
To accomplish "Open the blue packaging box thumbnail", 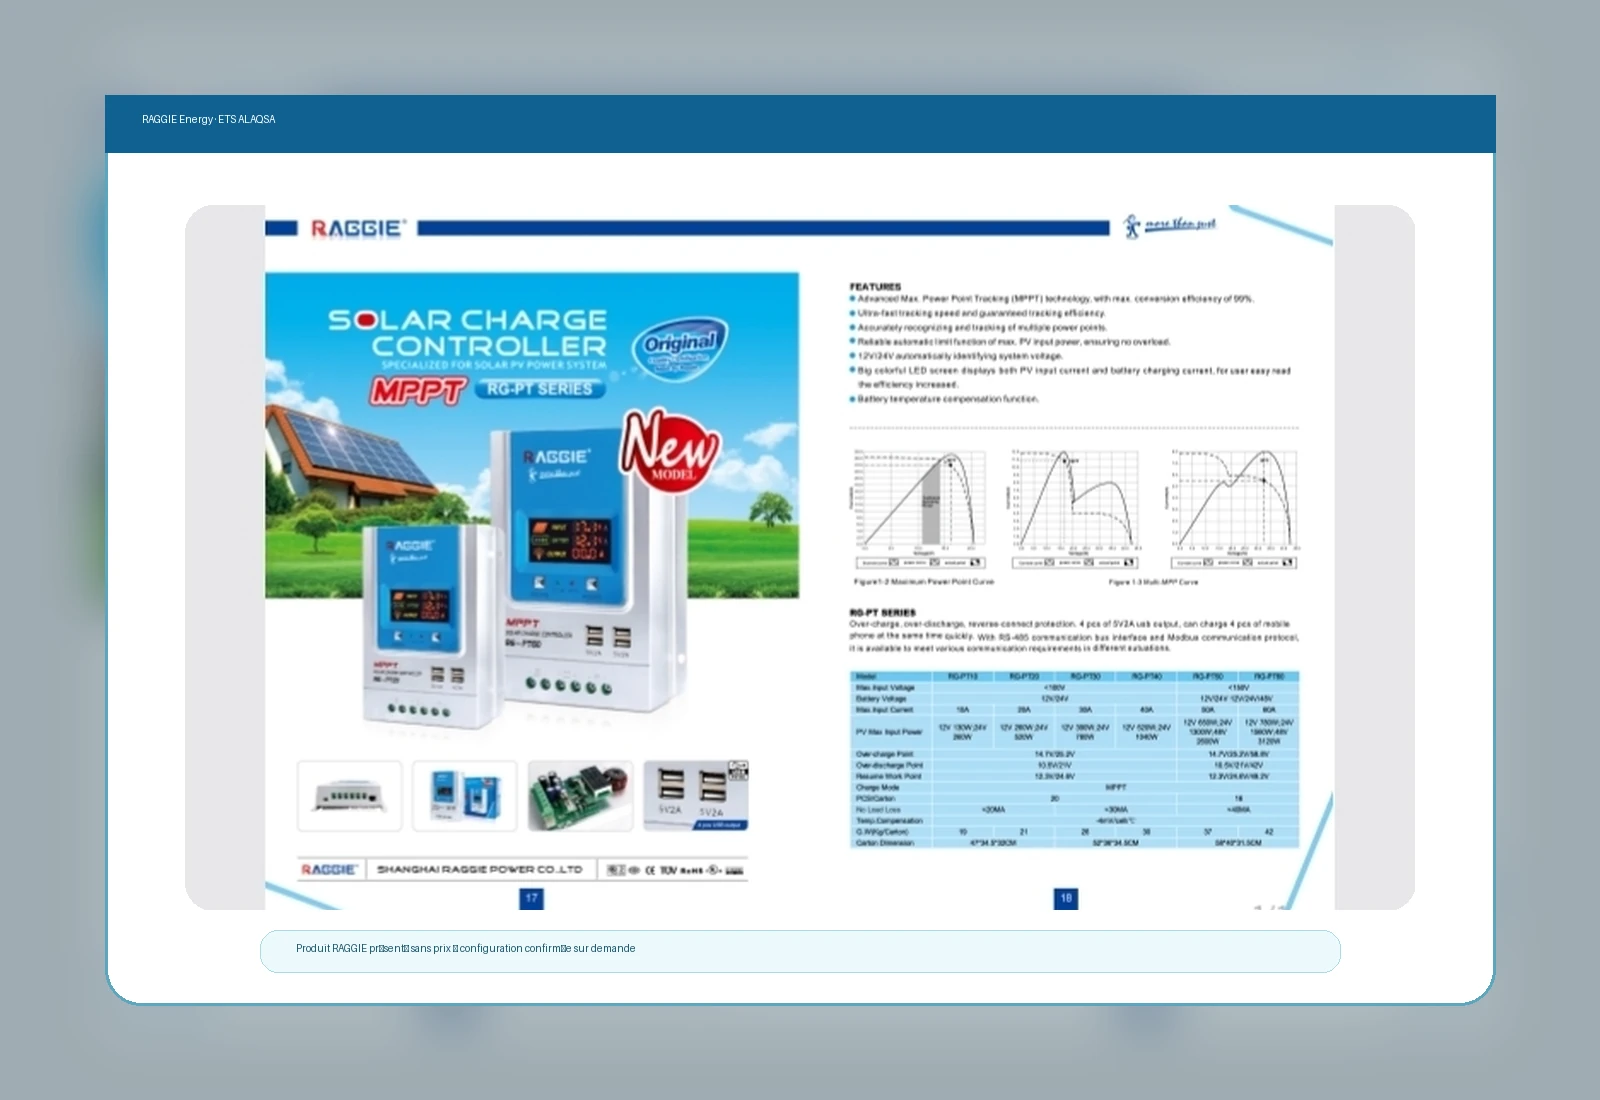I will pos(465,796).
